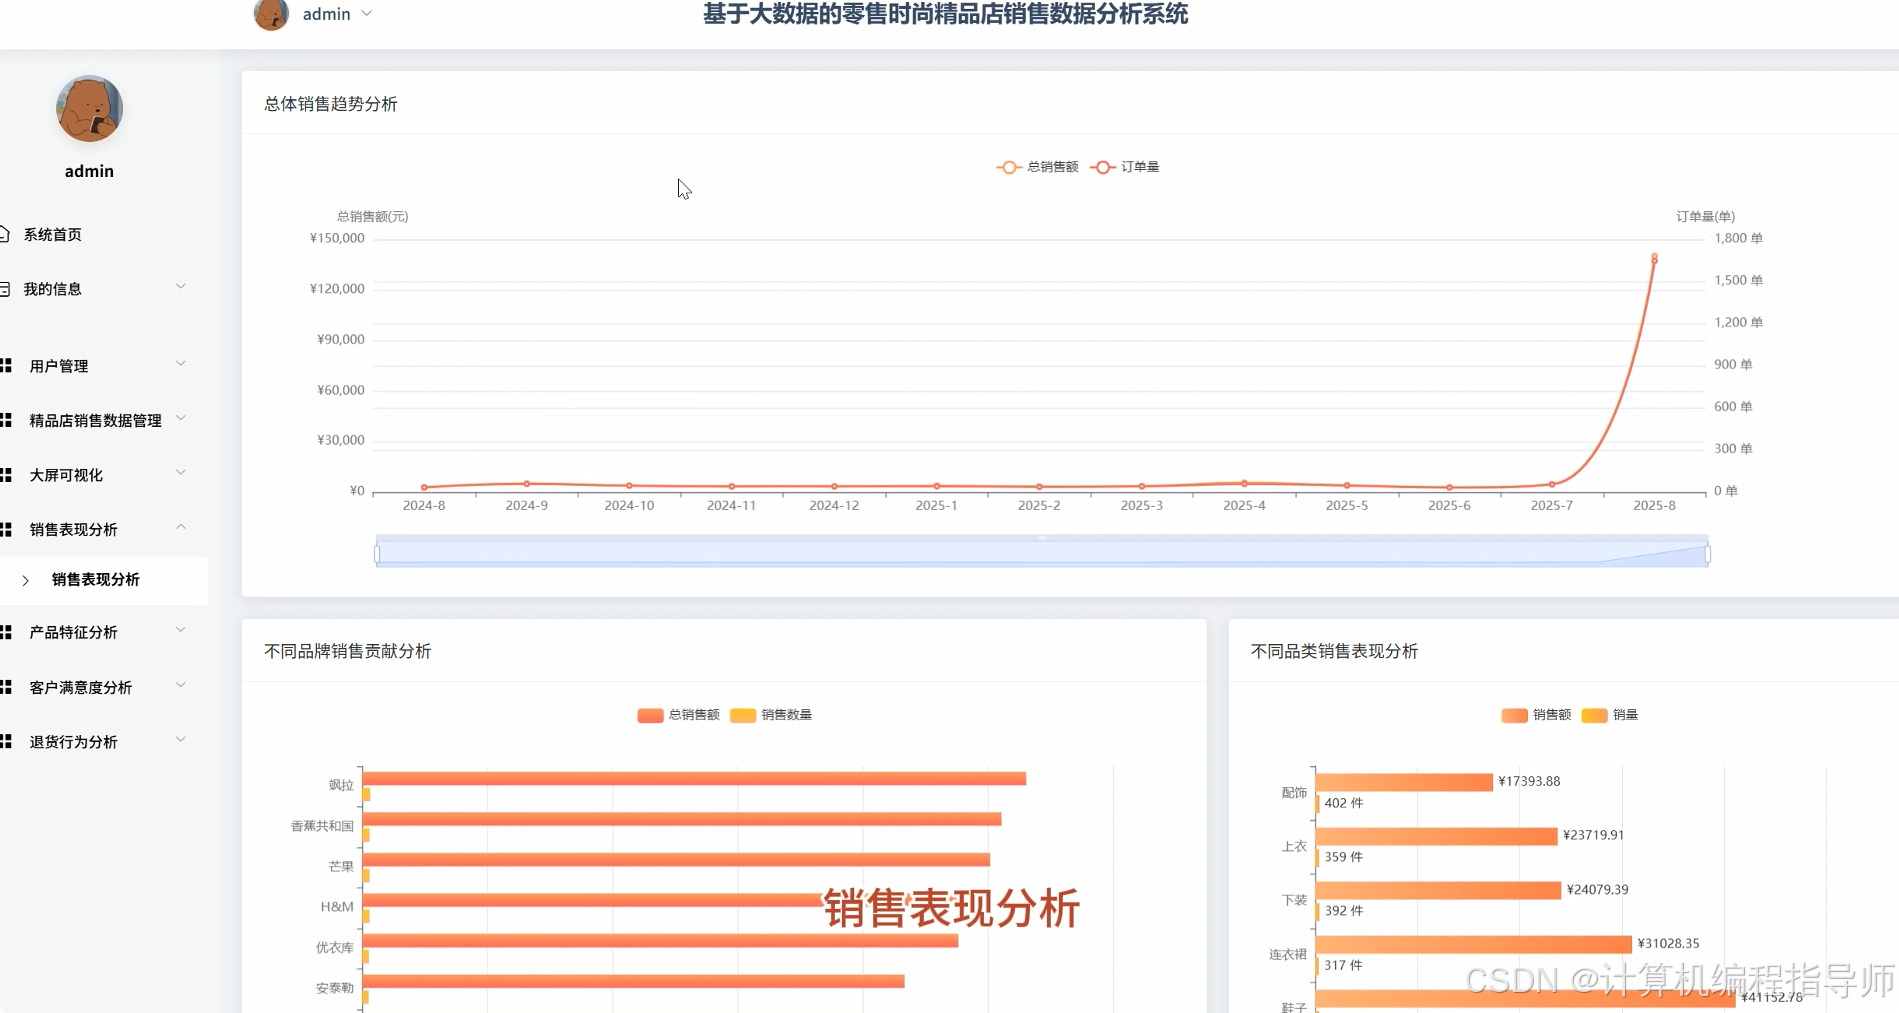
Task: Click 上衣 bar showing ¥23719.91
Action: tap(1437, 836)
